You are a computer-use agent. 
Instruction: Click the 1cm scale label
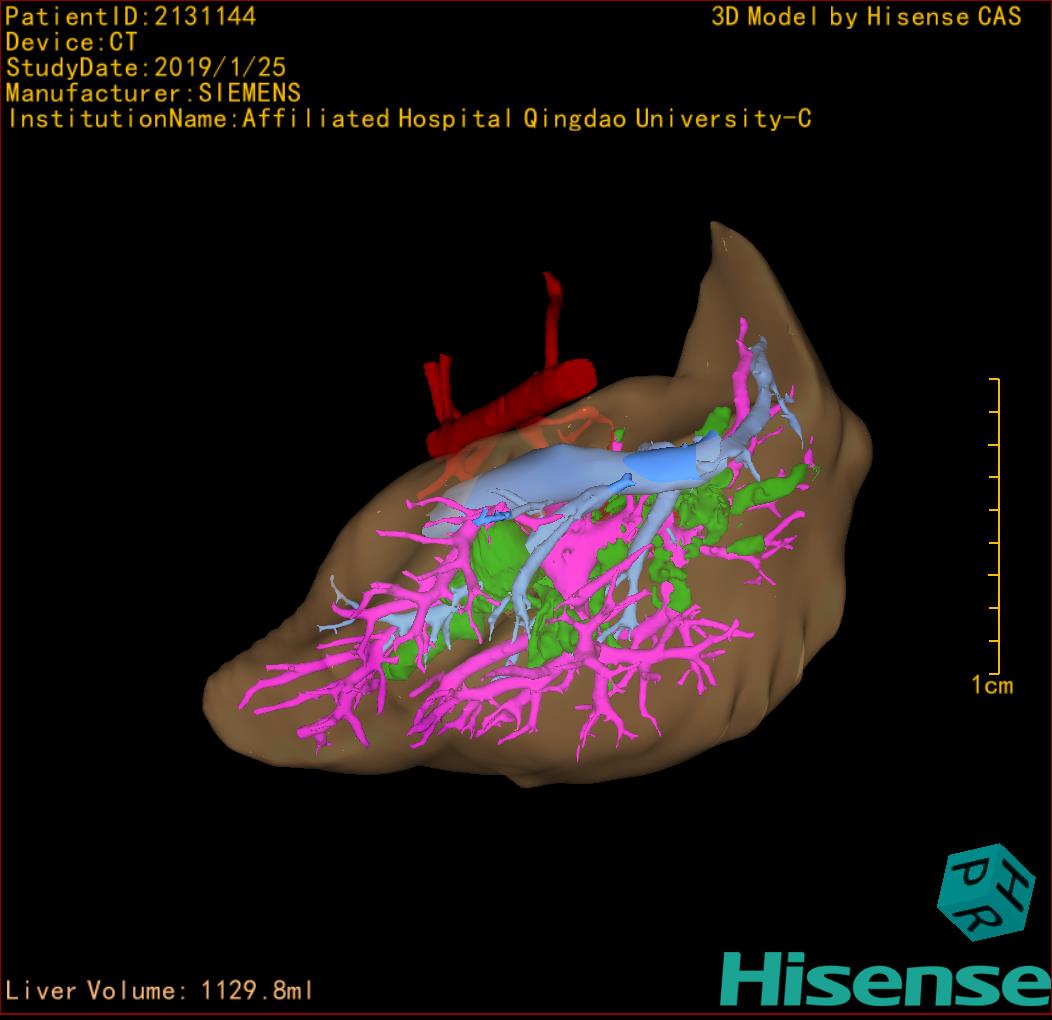pos(992,685)
